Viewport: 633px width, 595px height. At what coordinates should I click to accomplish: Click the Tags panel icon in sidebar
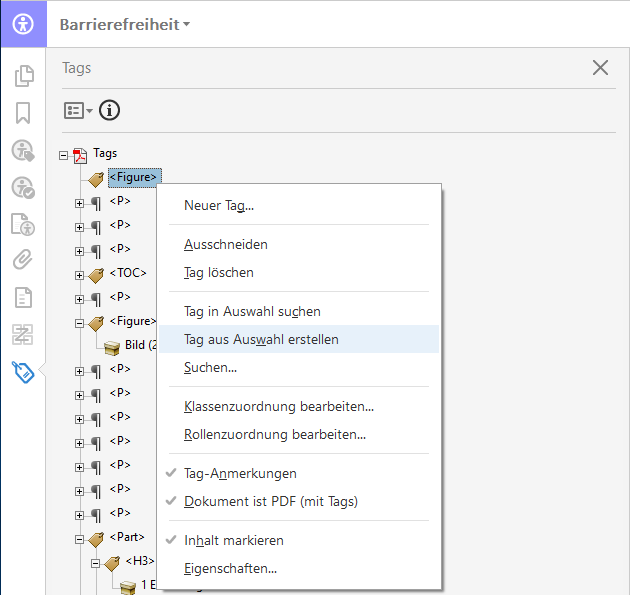pyautogui.click(x=23, y=372)
